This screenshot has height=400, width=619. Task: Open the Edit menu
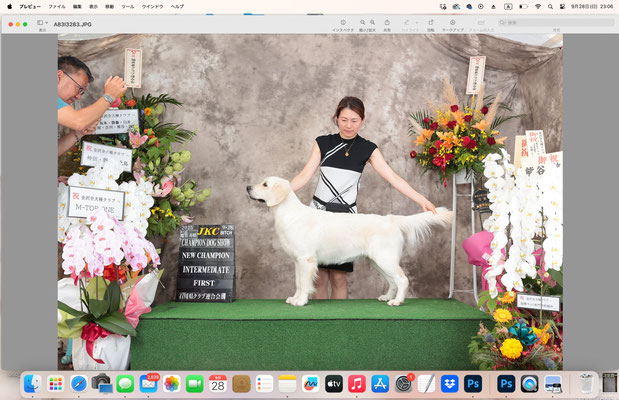[x=77, y=6]
